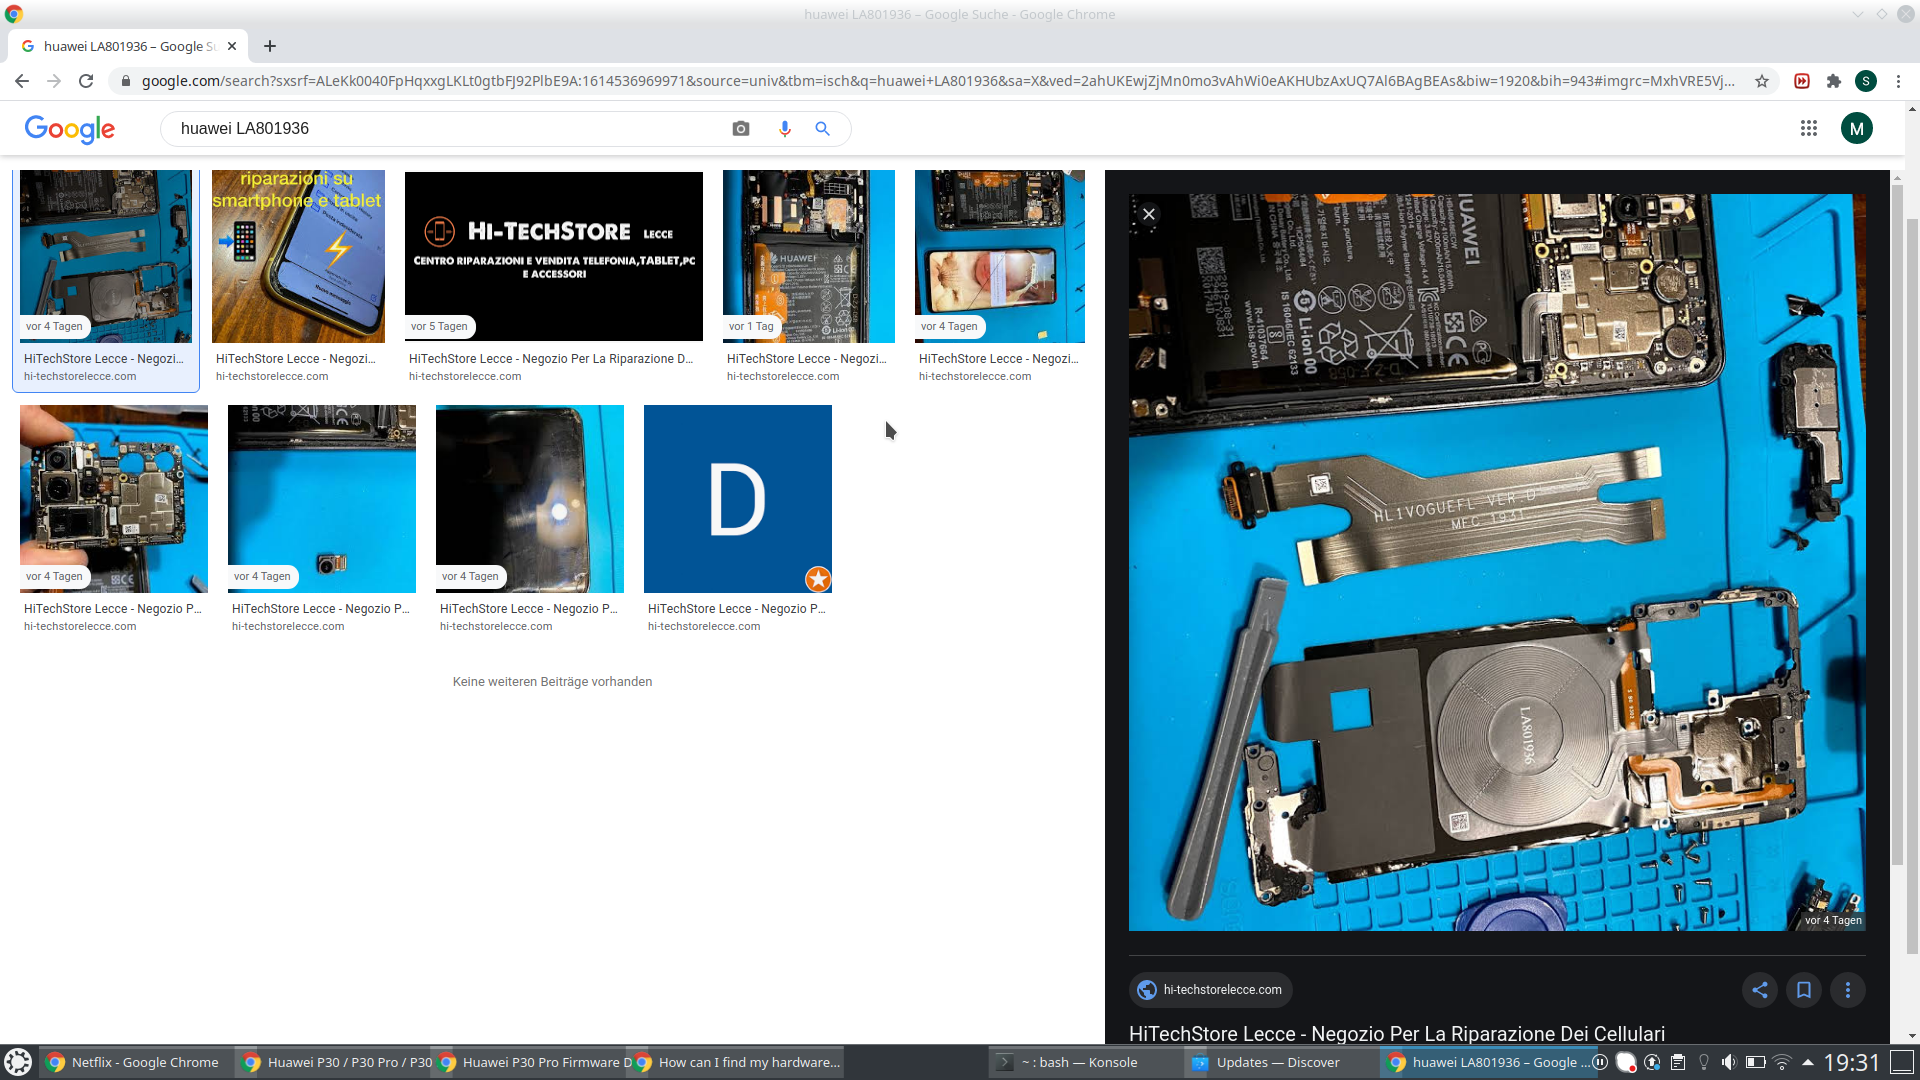This screenshot has width=1920, height=1080.
Task: Click the Google logo
Action: point(70,129)
